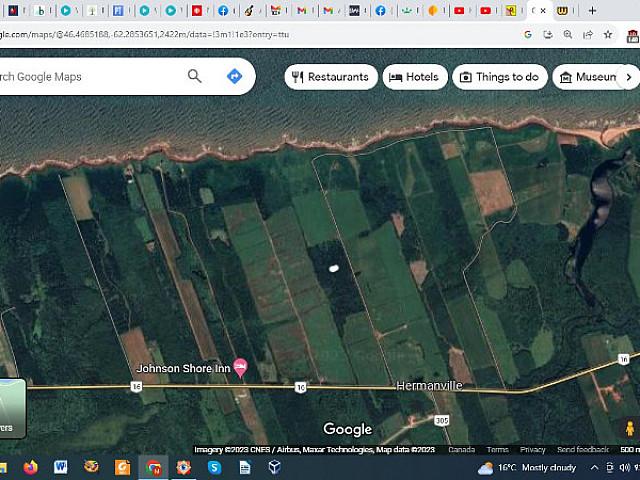The image size is (640, 480).
Task: Open the document editor icon on the taskbar
Action: 244,467
